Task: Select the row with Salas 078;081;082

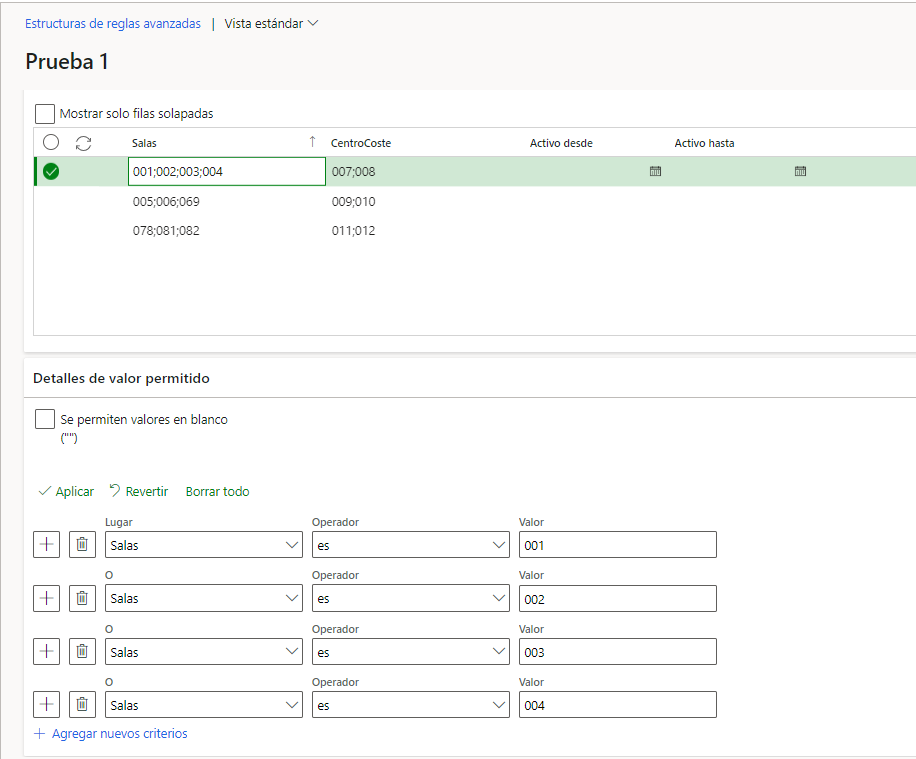Action: 166,231
